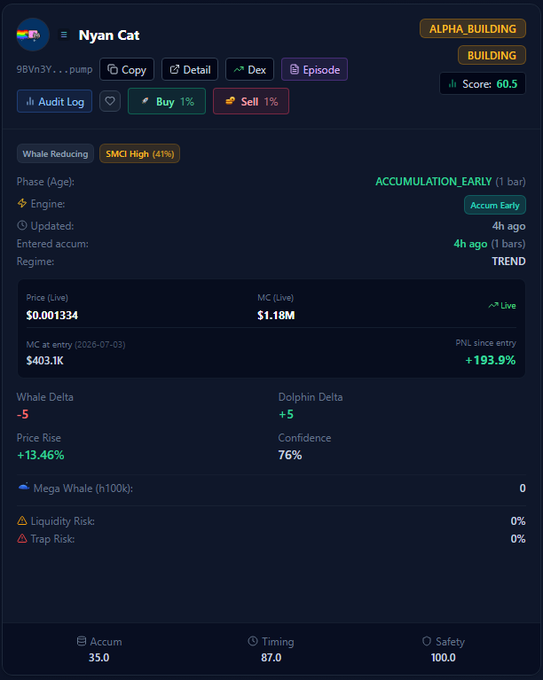Copy the token address
This screenshot has width=543, height=680.
(x=127, y=69)
